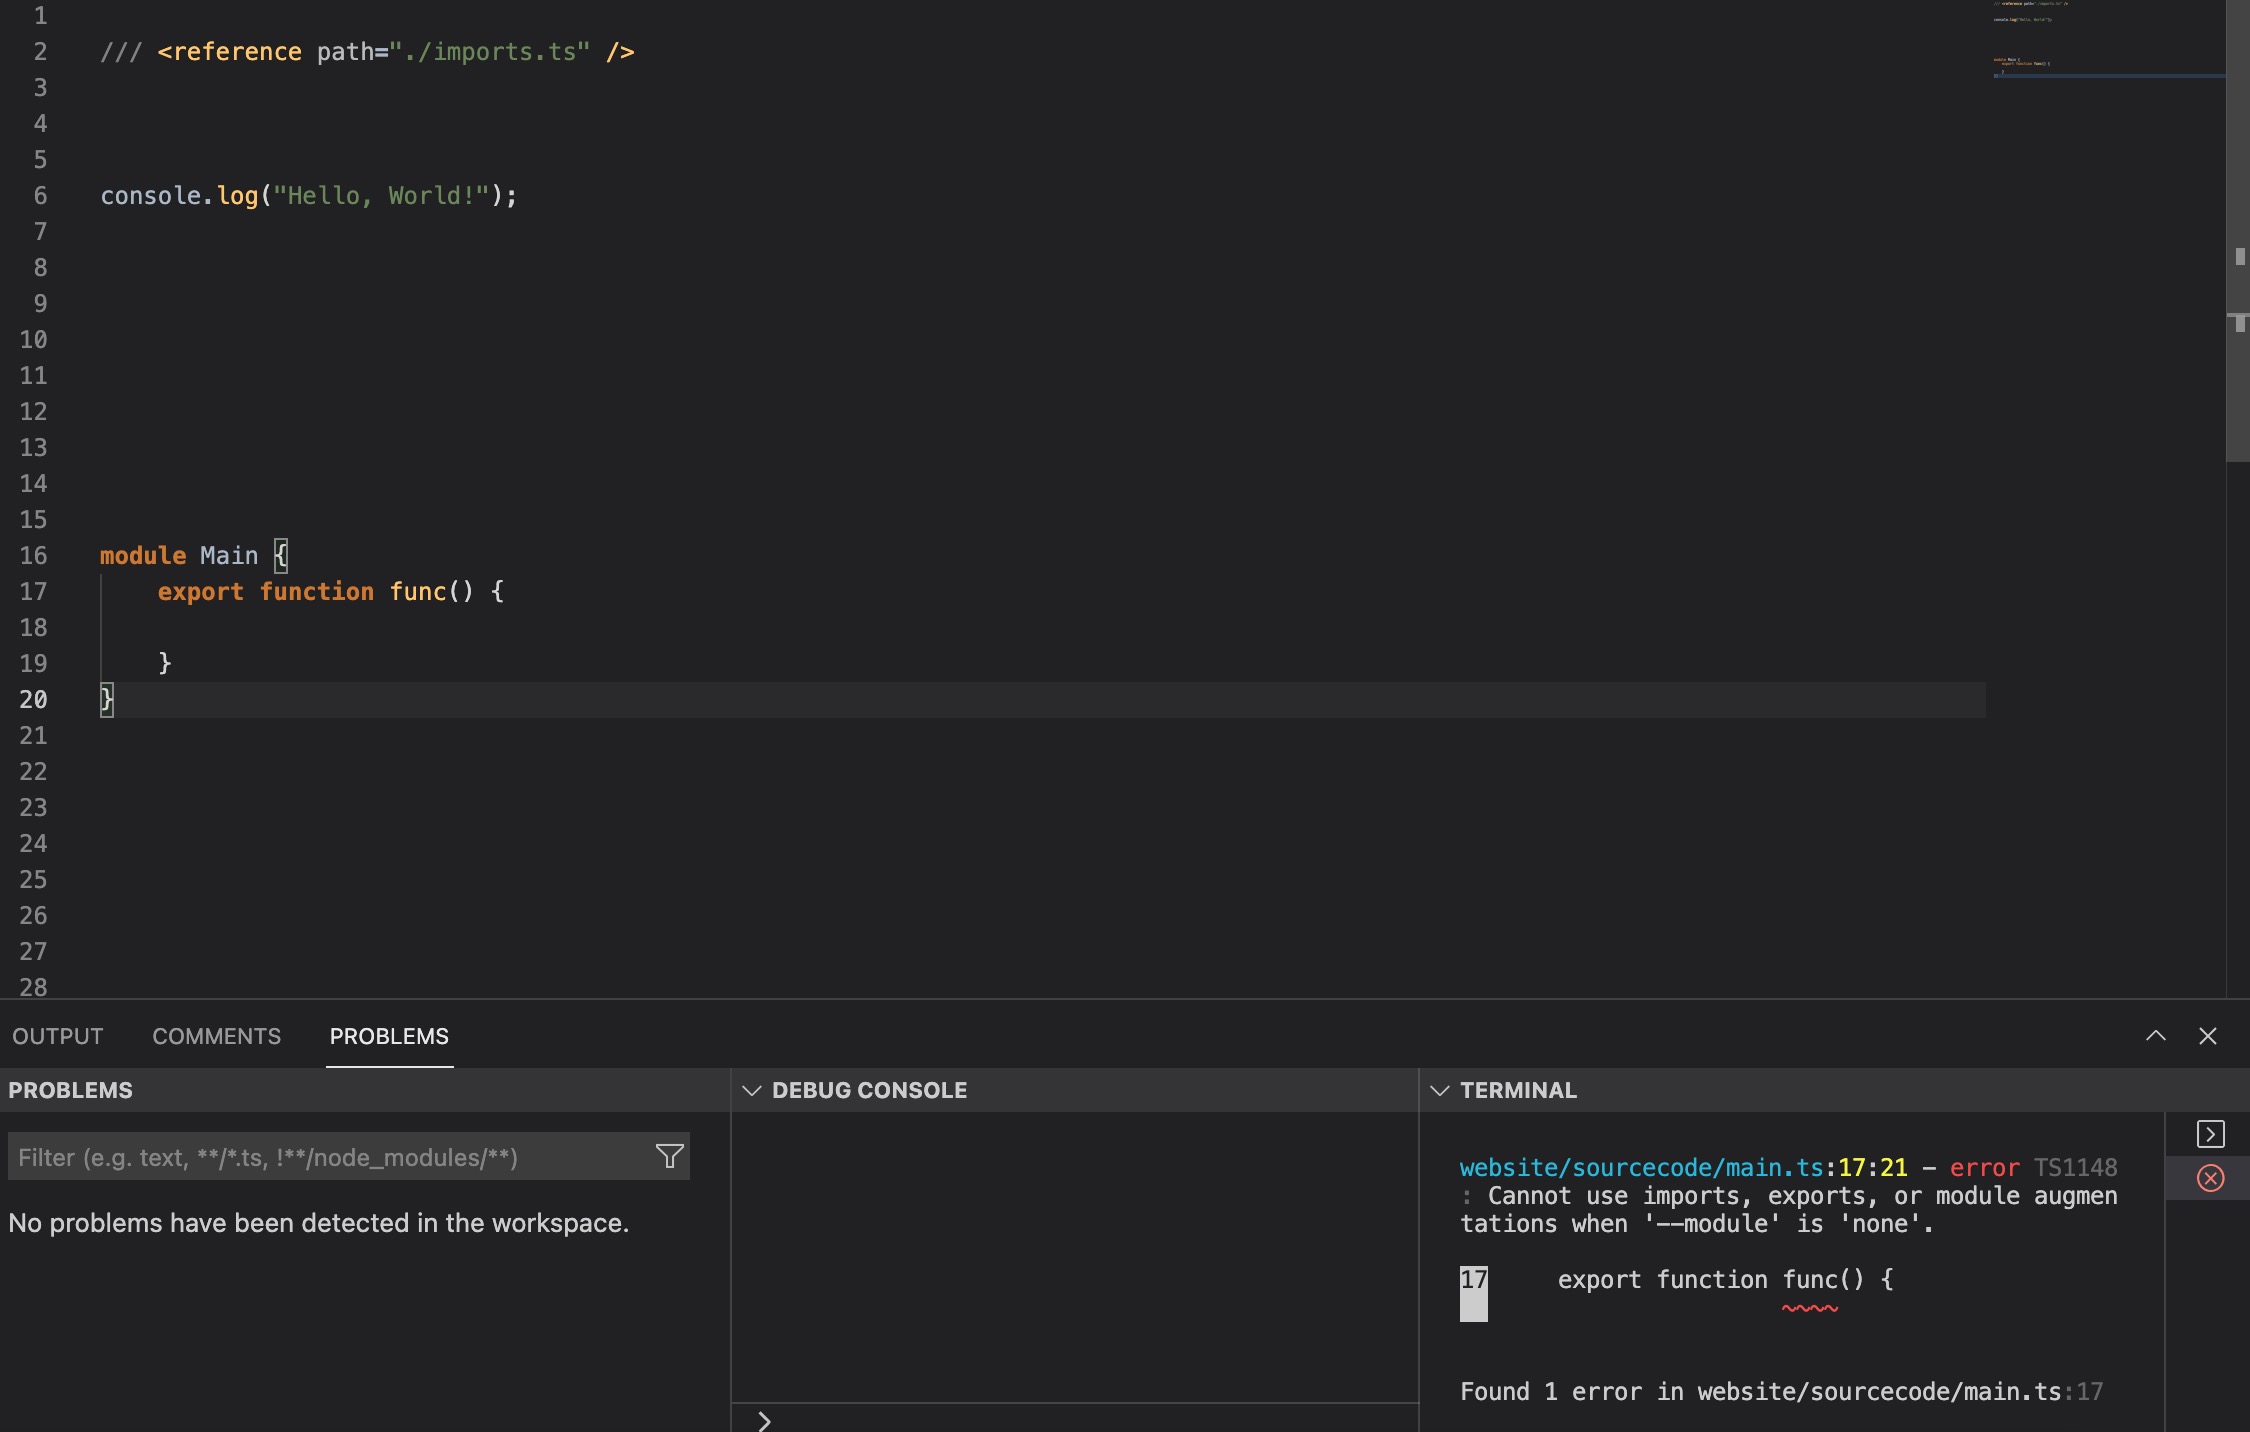Viewport: 2250px width, 1432px height.
Task: Click line number 20 in the gutter
Action: pos(33,699)
